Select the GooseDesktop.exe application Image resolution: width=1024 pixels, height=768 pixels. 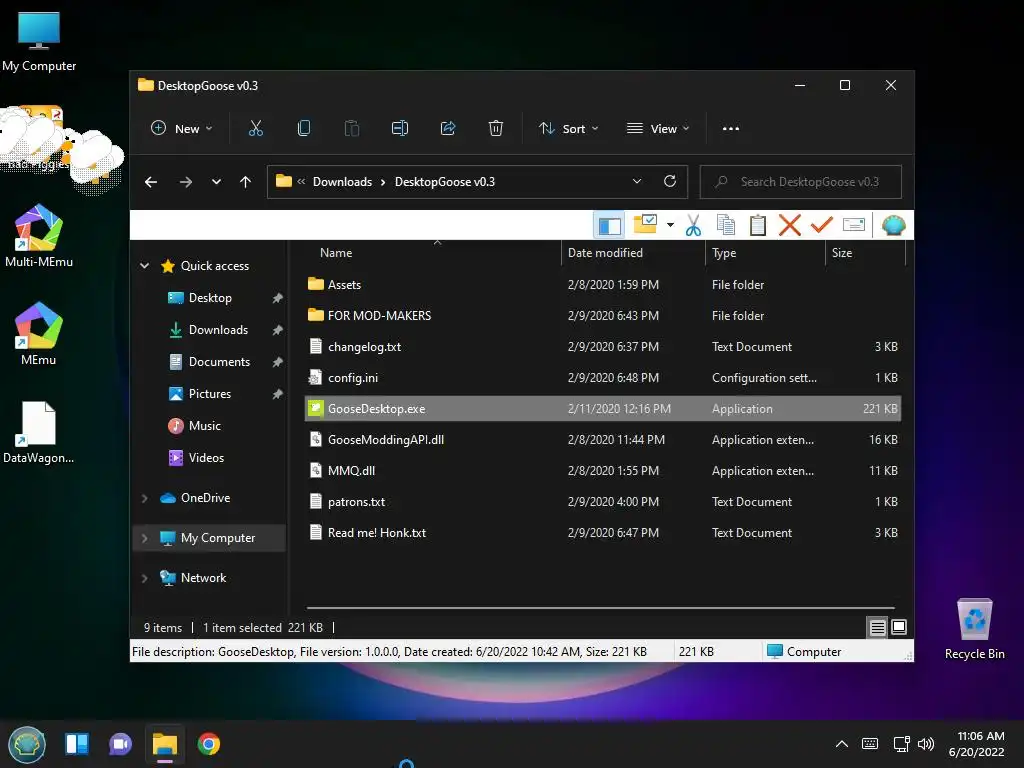pyautogui.click(x=603, y=409)
